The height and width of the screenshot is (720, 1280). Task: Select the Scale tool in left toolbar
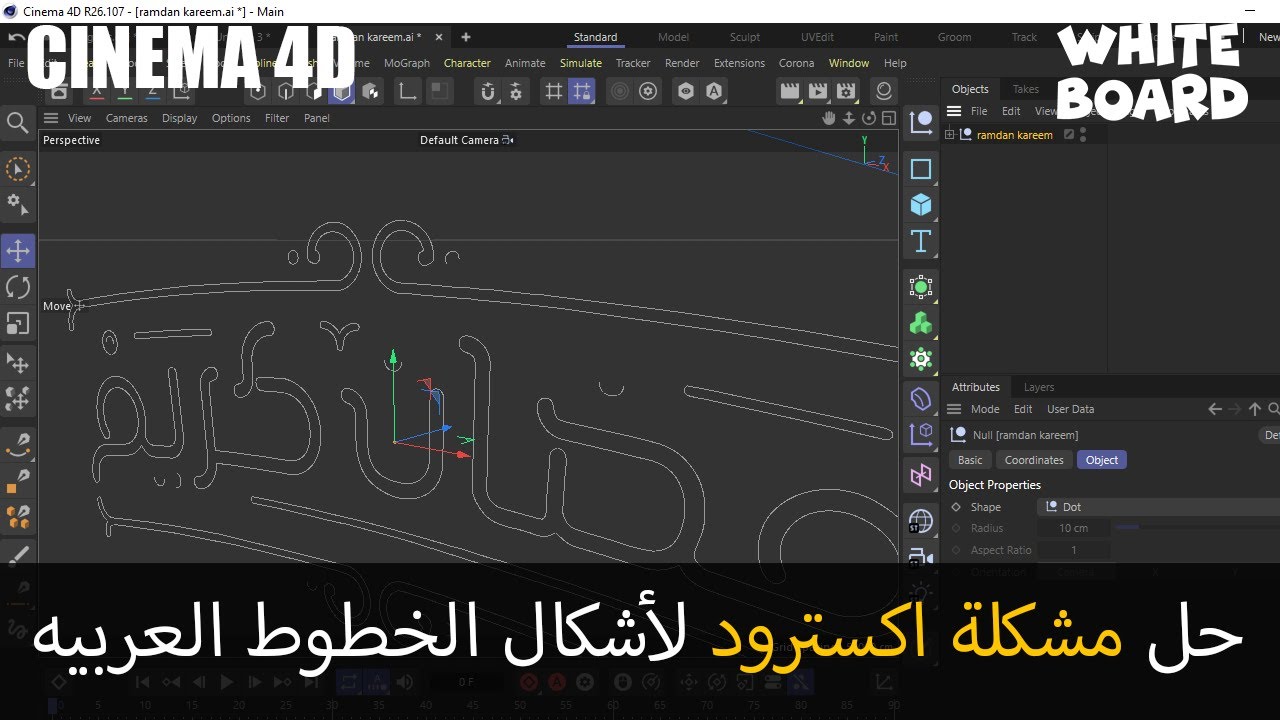point(18,323)
